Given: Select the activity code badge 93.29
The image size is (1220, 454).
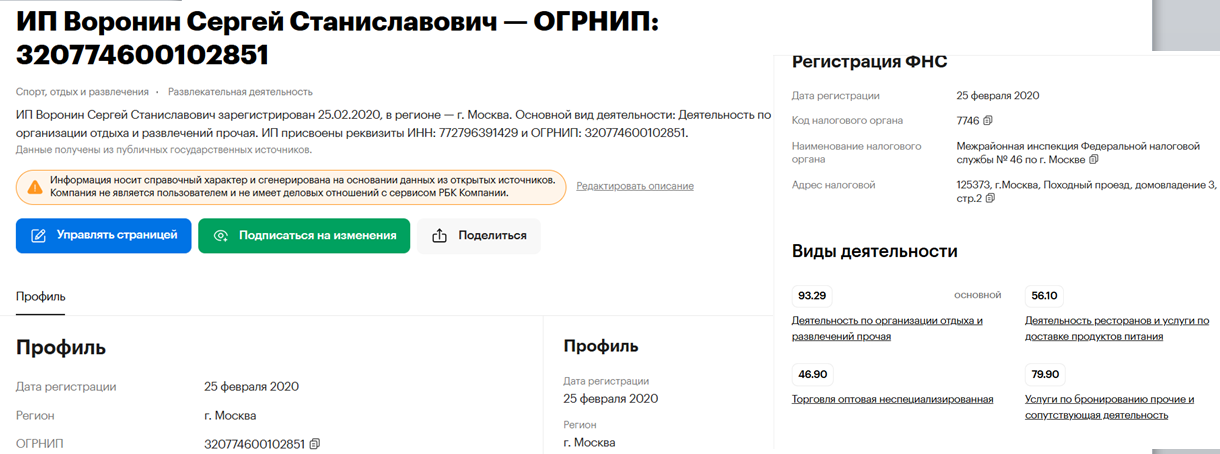Looking at the screenshot, I should 812,296.
